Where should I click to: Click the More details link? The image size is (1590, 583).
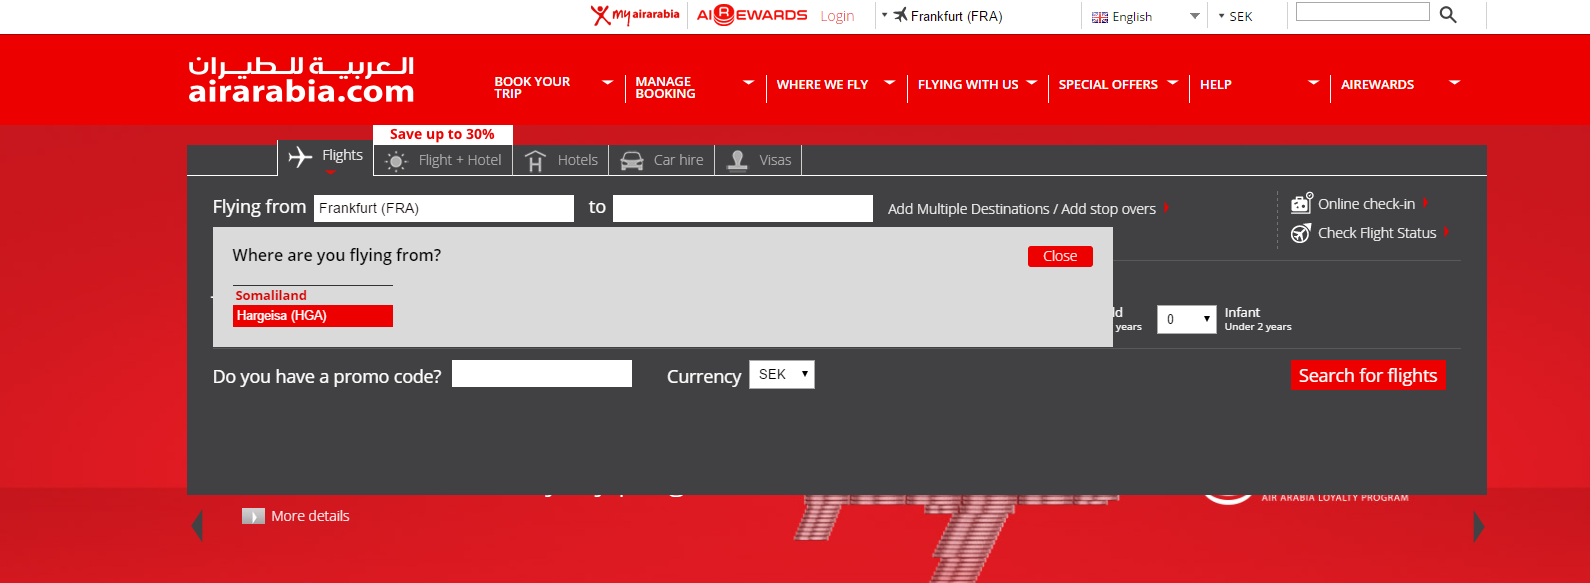pos(310,516)
